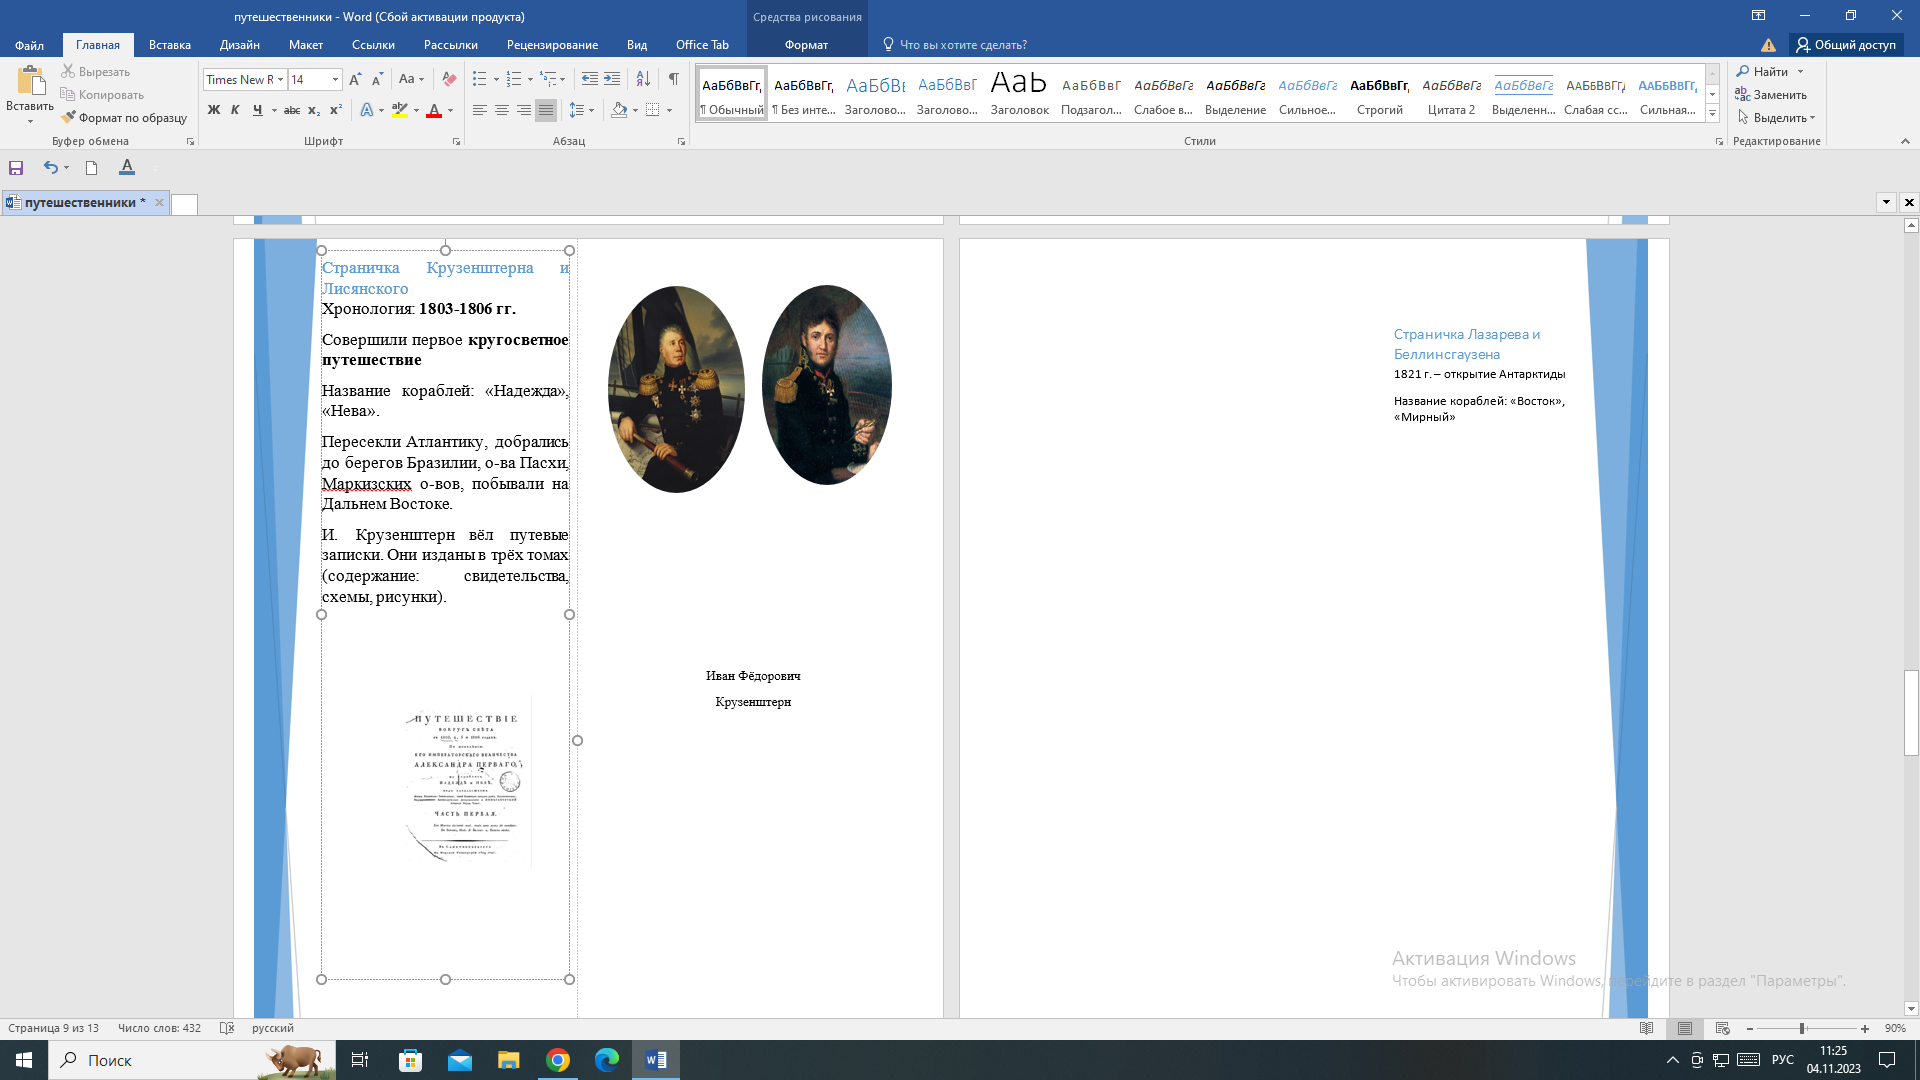Expand change case (Aa) dropdown
Screen dimensions: 1920x1080
coord(421,79)
